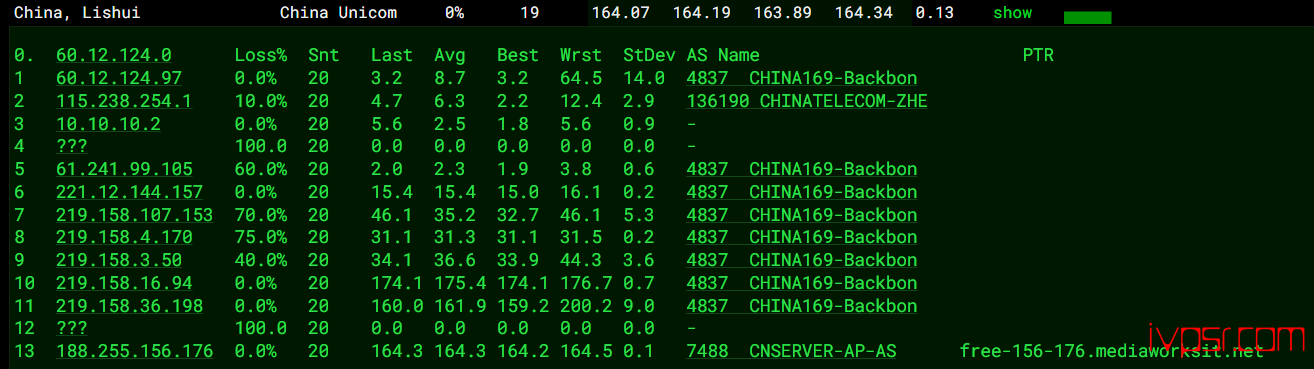The height and width of the screenshot is (369, 1314).
Task: Open IP link 219.158.16.94
Action: pos(124,283)
